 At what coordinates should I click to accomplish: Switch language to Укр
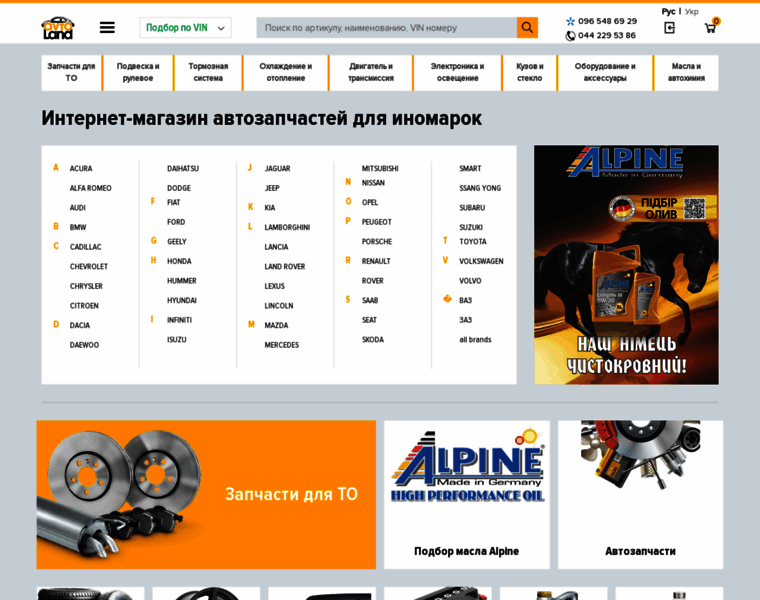pyautogui.click(x=692, y=11)
